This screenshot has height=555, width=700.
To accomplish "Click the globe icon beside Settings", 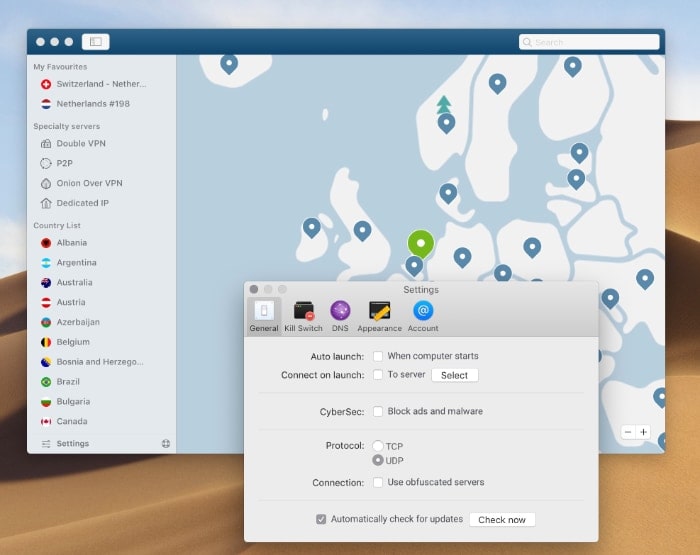I will pos(166,443).
